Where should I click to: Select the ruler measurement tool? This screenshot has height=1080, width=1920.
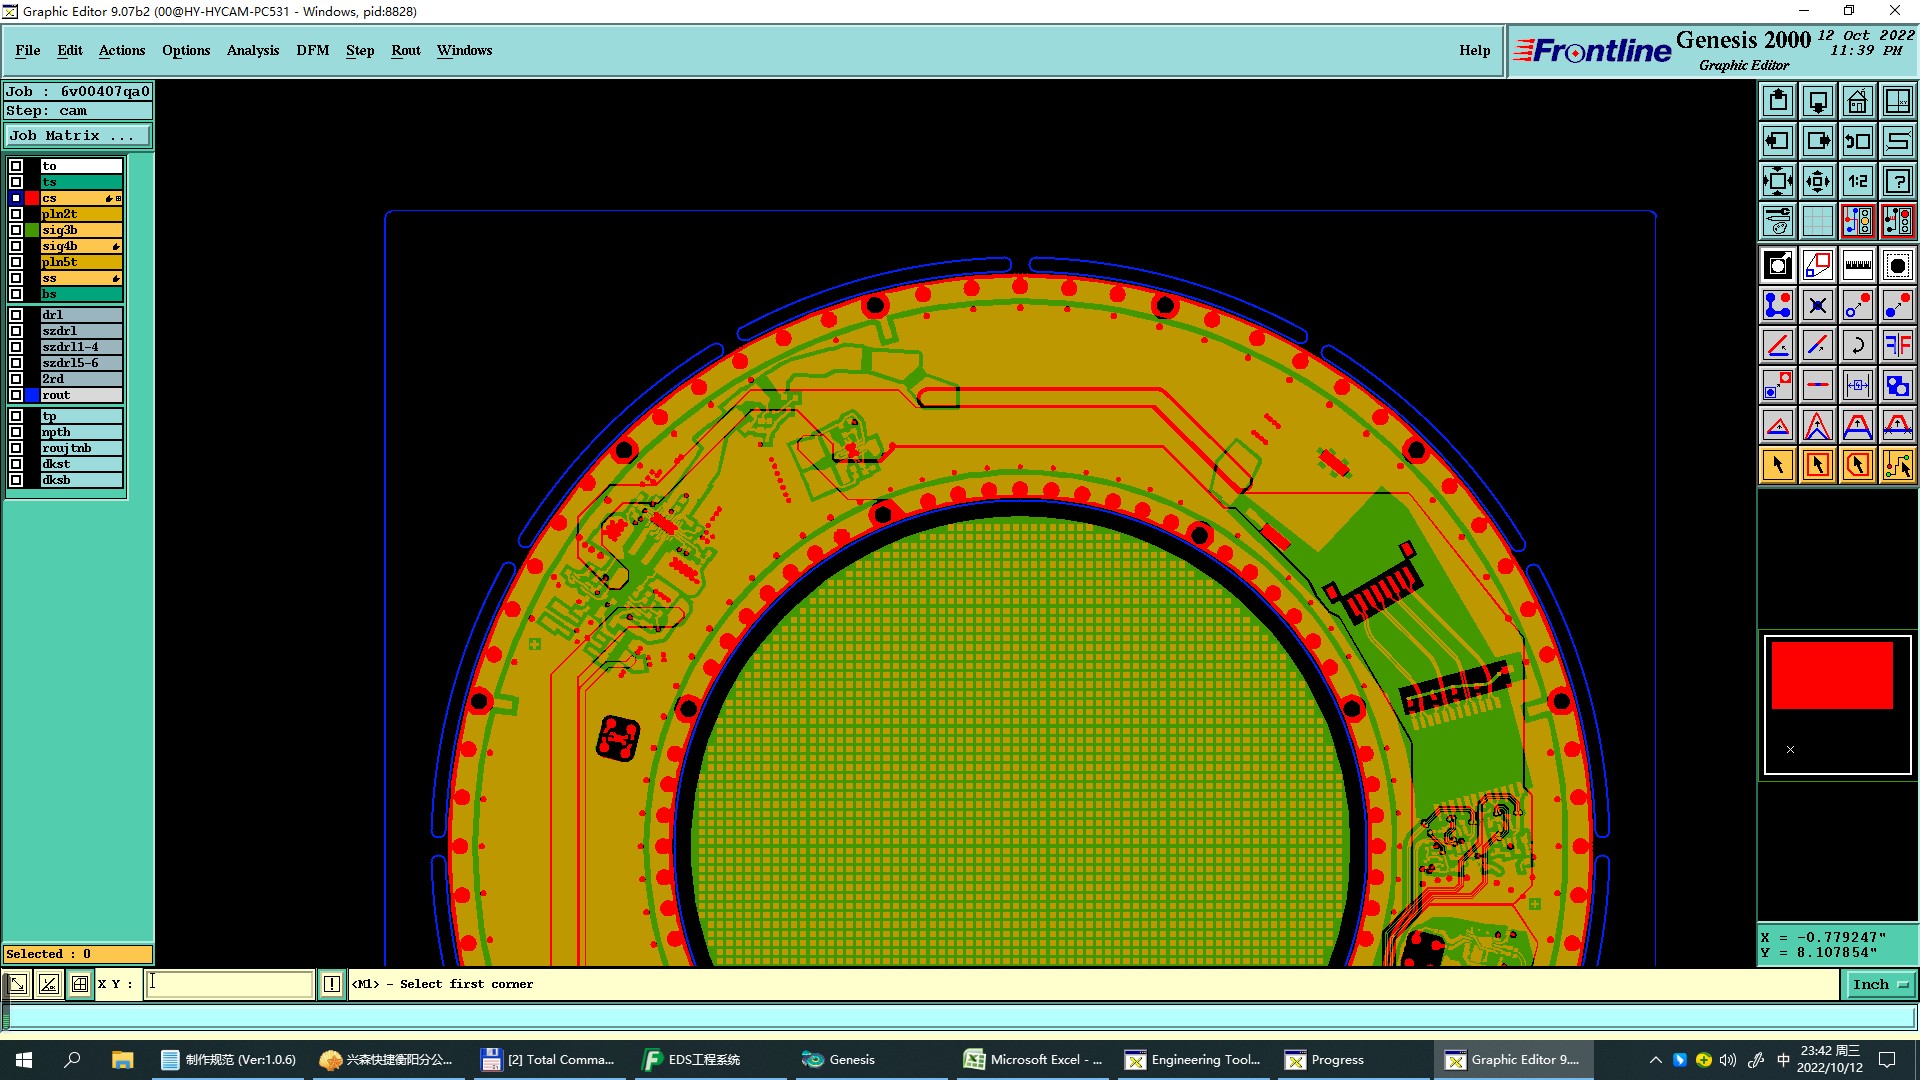coord(1857,265)
